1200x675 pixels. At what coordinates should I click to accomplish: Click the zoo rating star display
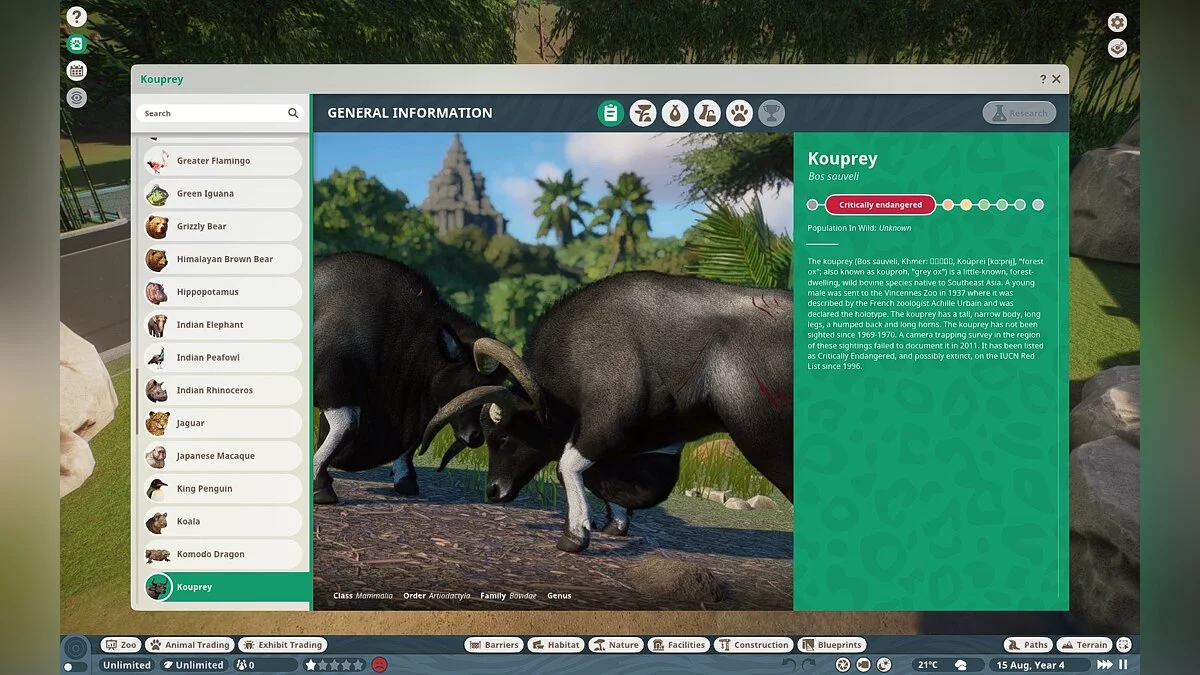(333, 663)
